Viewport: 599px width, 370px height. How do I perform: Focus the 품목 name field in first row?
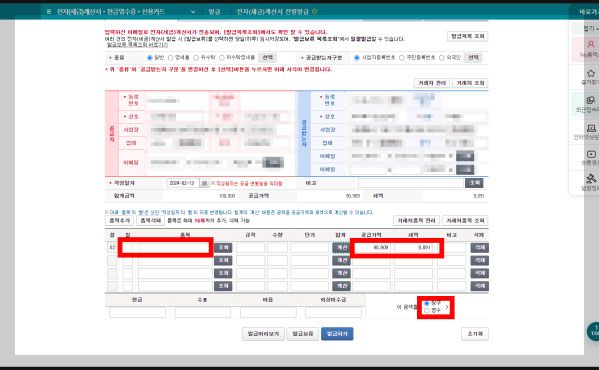click(175, 248)
